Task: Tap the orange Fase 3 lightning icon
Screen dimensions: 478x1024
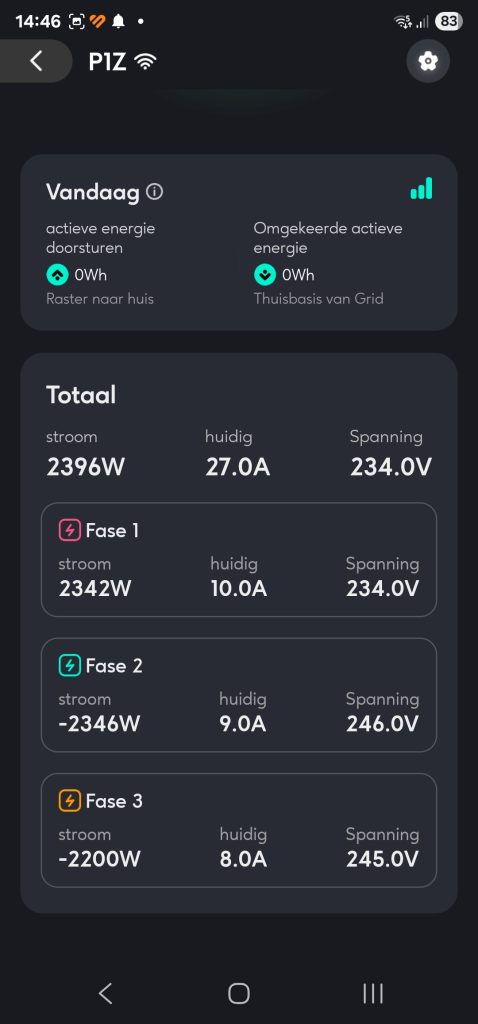Action: coord(69,801)
